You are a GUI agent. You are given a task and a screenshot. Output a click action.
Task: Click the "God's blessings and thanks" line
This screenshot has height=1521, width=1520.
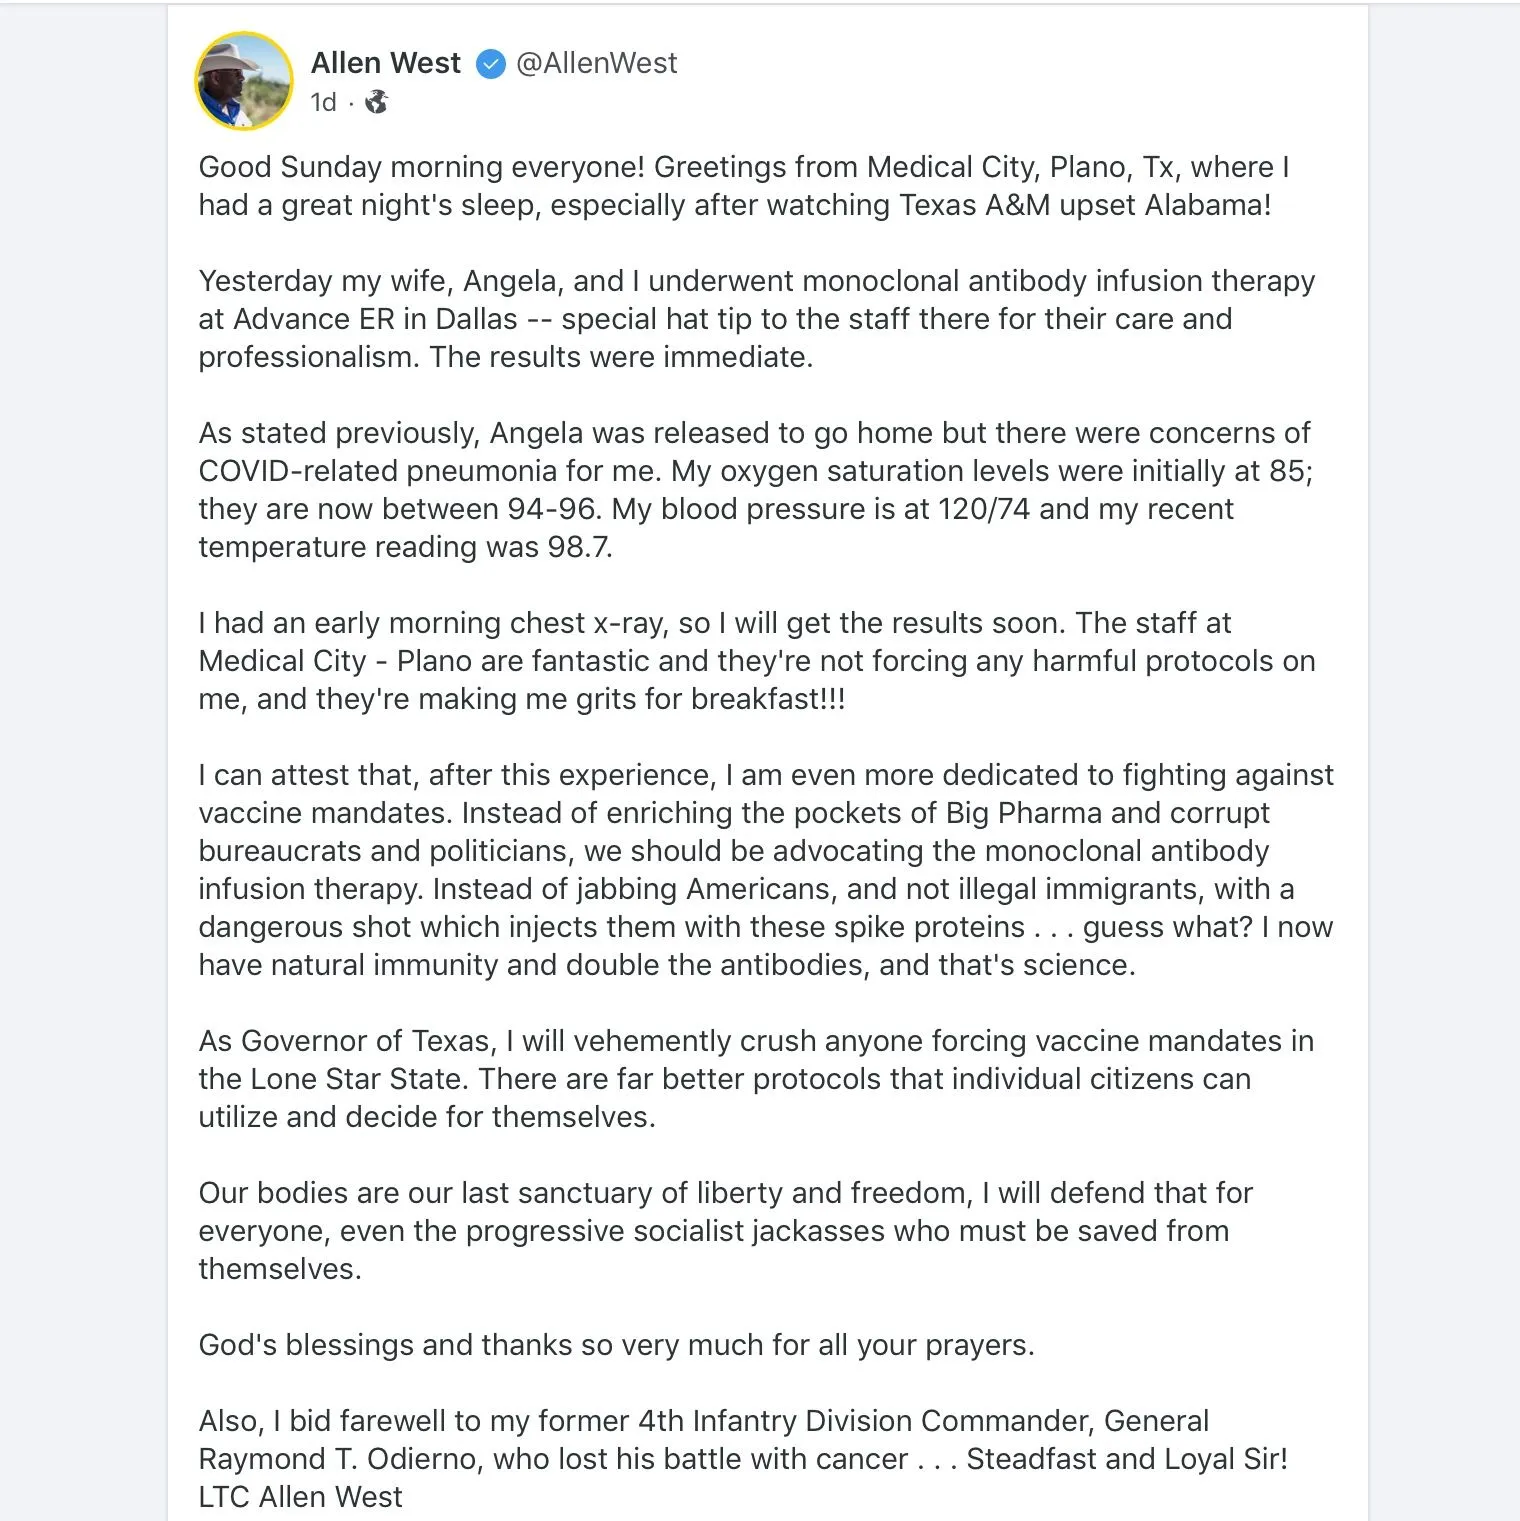point(615,1345)
